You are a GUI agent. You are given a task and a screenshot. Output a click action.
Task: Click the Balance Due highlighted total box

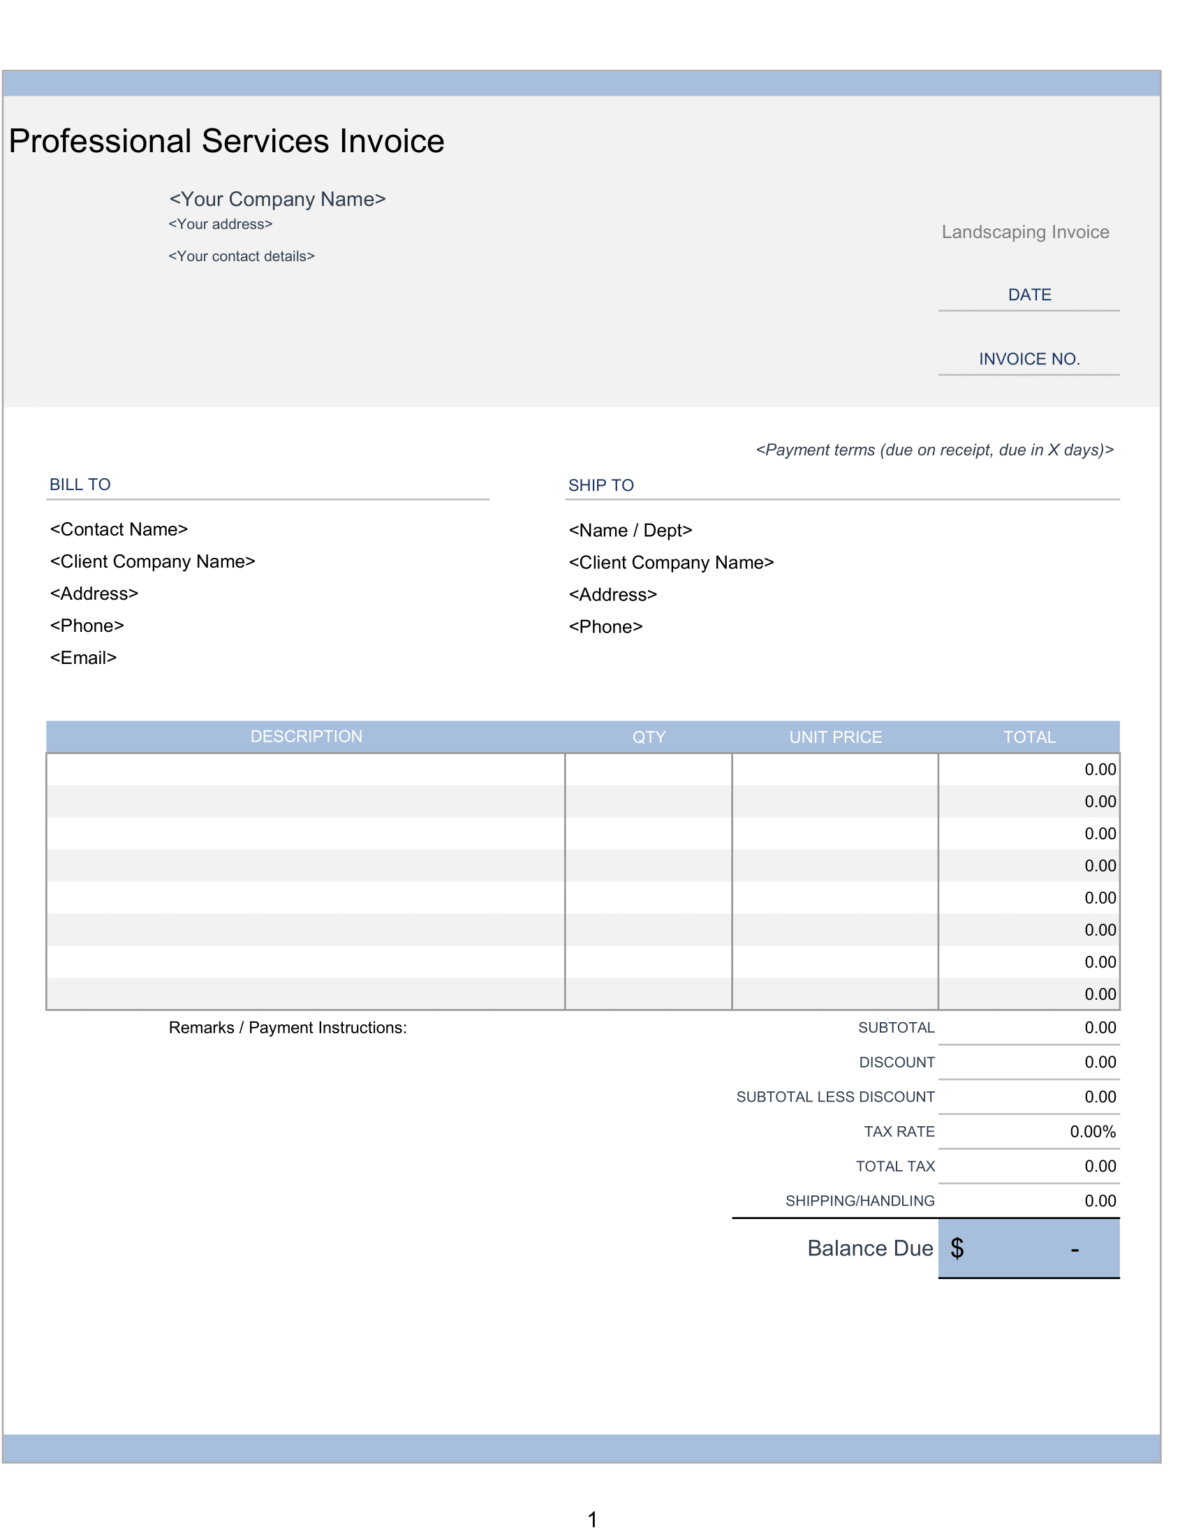click(x=1028, y=1248)
